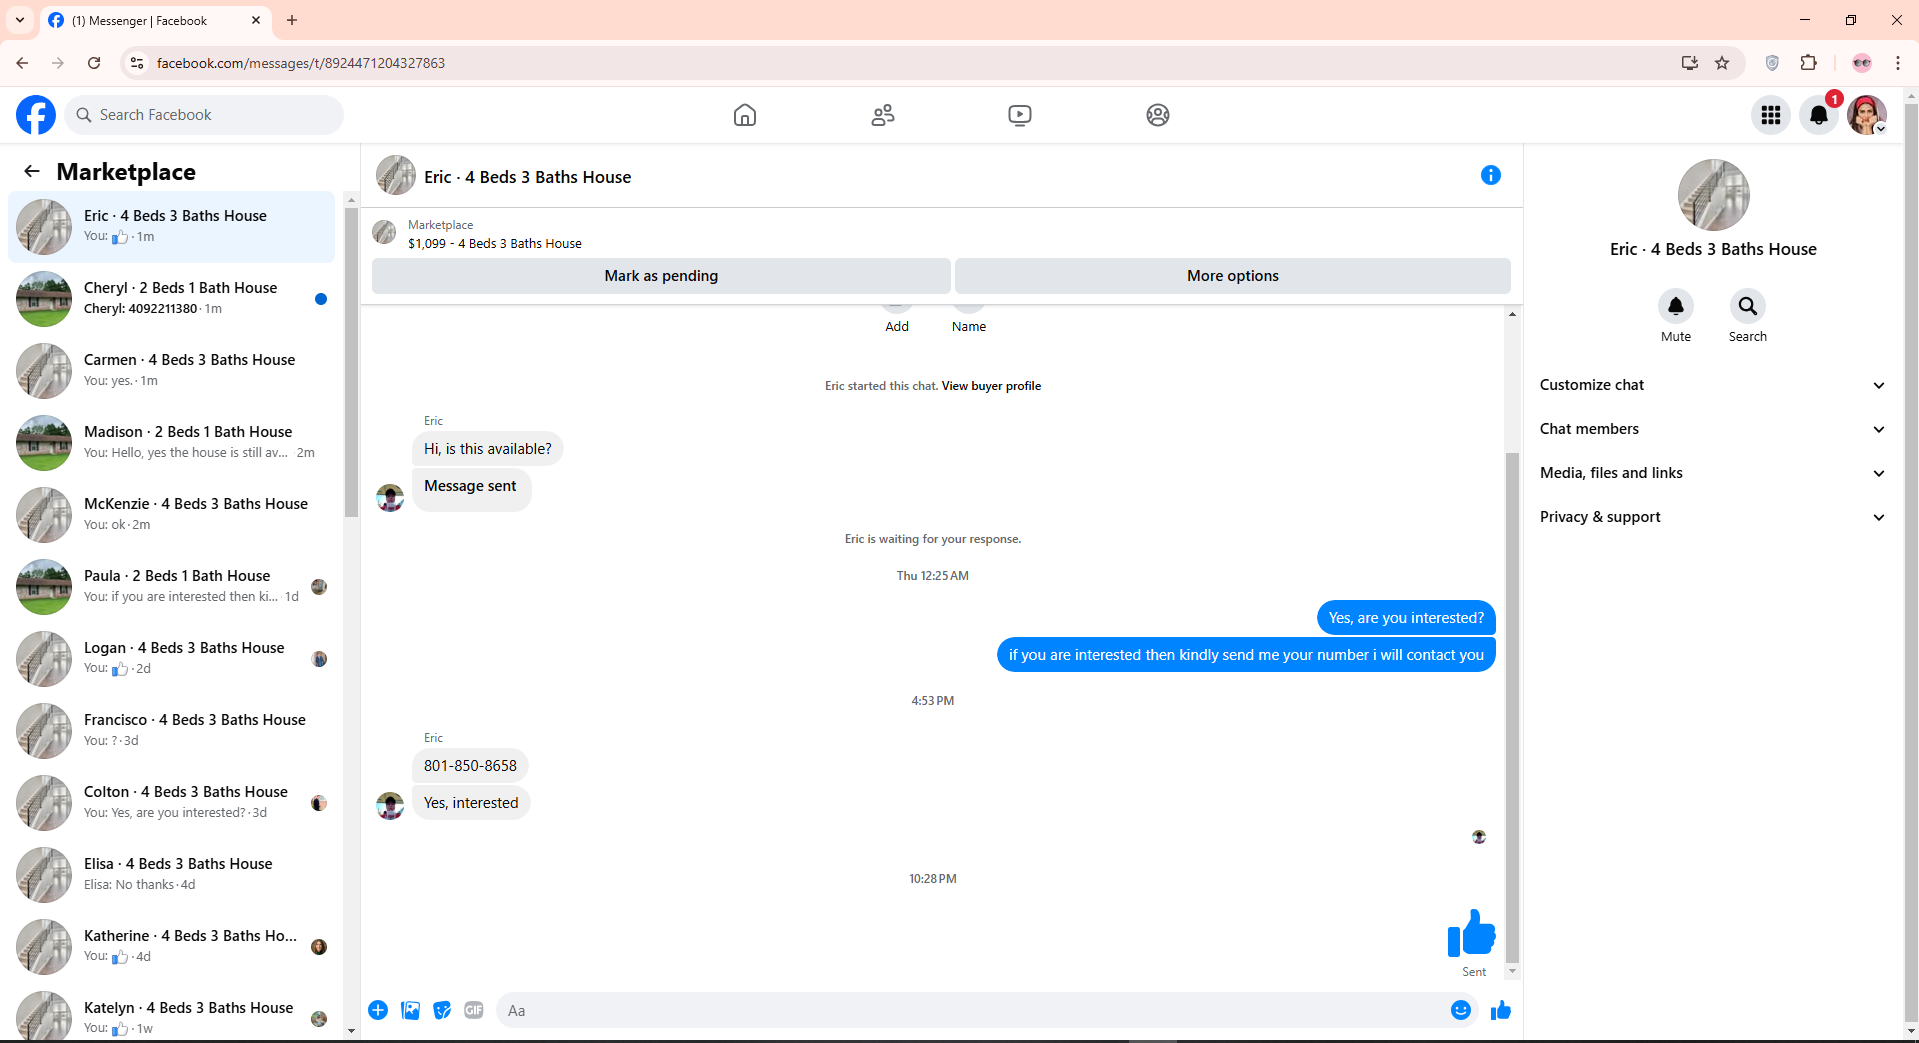Open the account profile picture menu
The height and width of the screenshot is (1043, 1919).
point(1867,115)
